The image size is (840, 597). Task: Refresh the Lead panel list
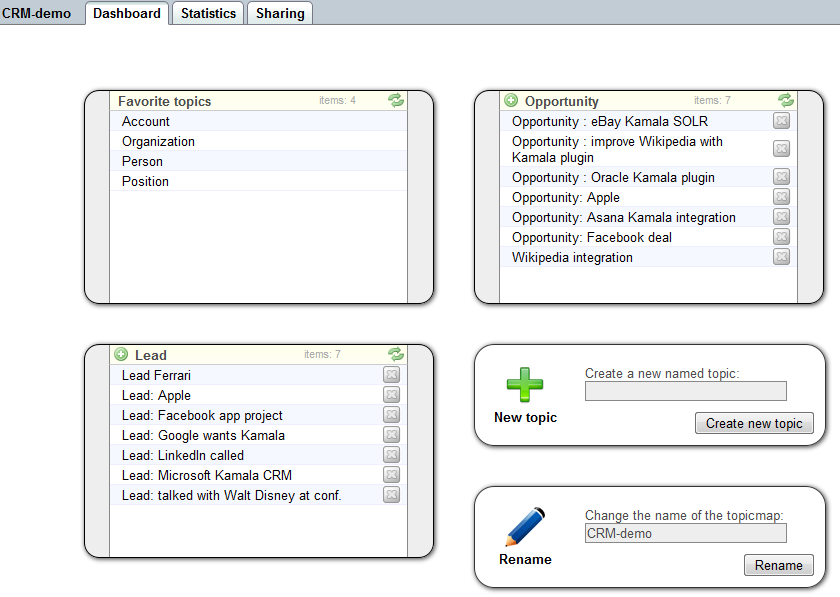[x=396, y=354]
